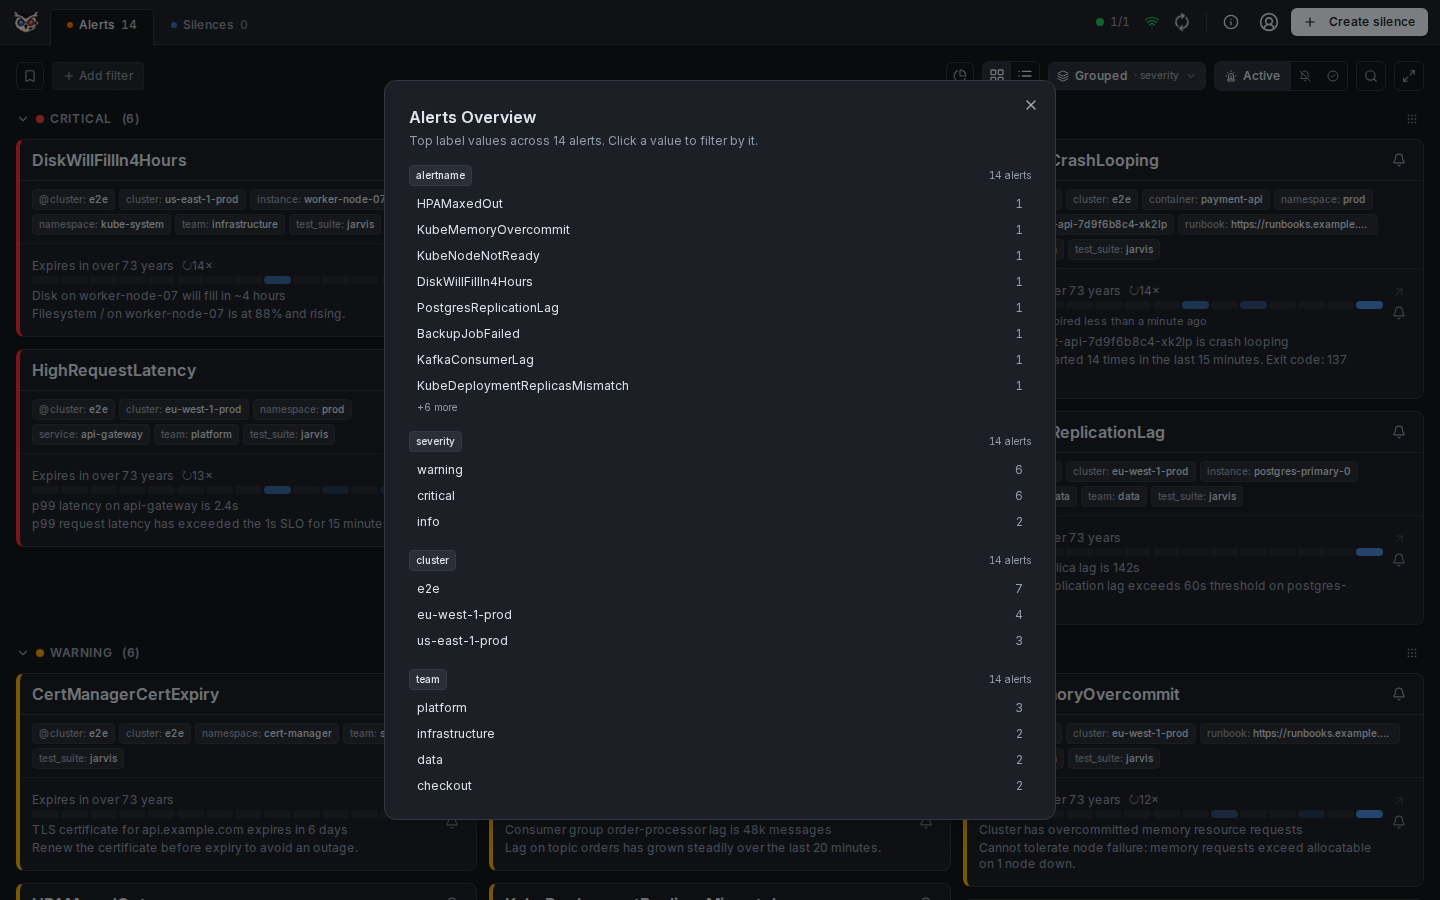Image resolution: width=1440 pixels, height=900 pixels.
Task: Silence the CrashLooping alert via its row bell
Action: 1399,313
